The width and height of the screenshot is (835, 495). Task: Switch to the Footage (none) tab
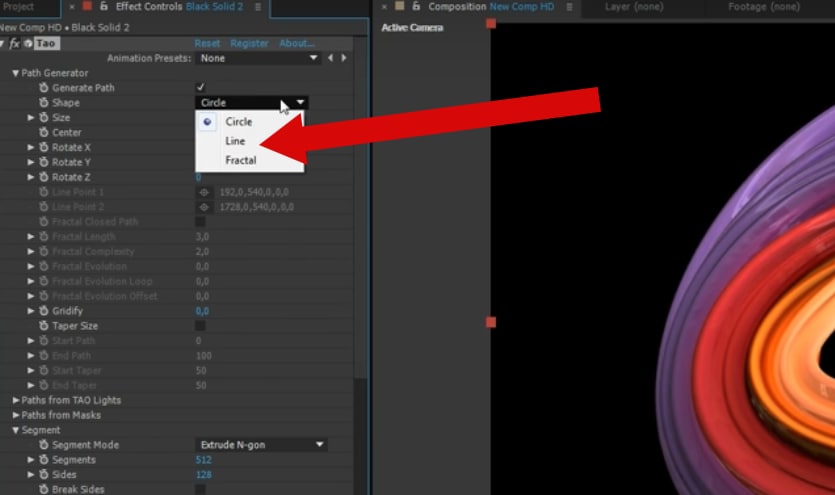coord(764,7)
